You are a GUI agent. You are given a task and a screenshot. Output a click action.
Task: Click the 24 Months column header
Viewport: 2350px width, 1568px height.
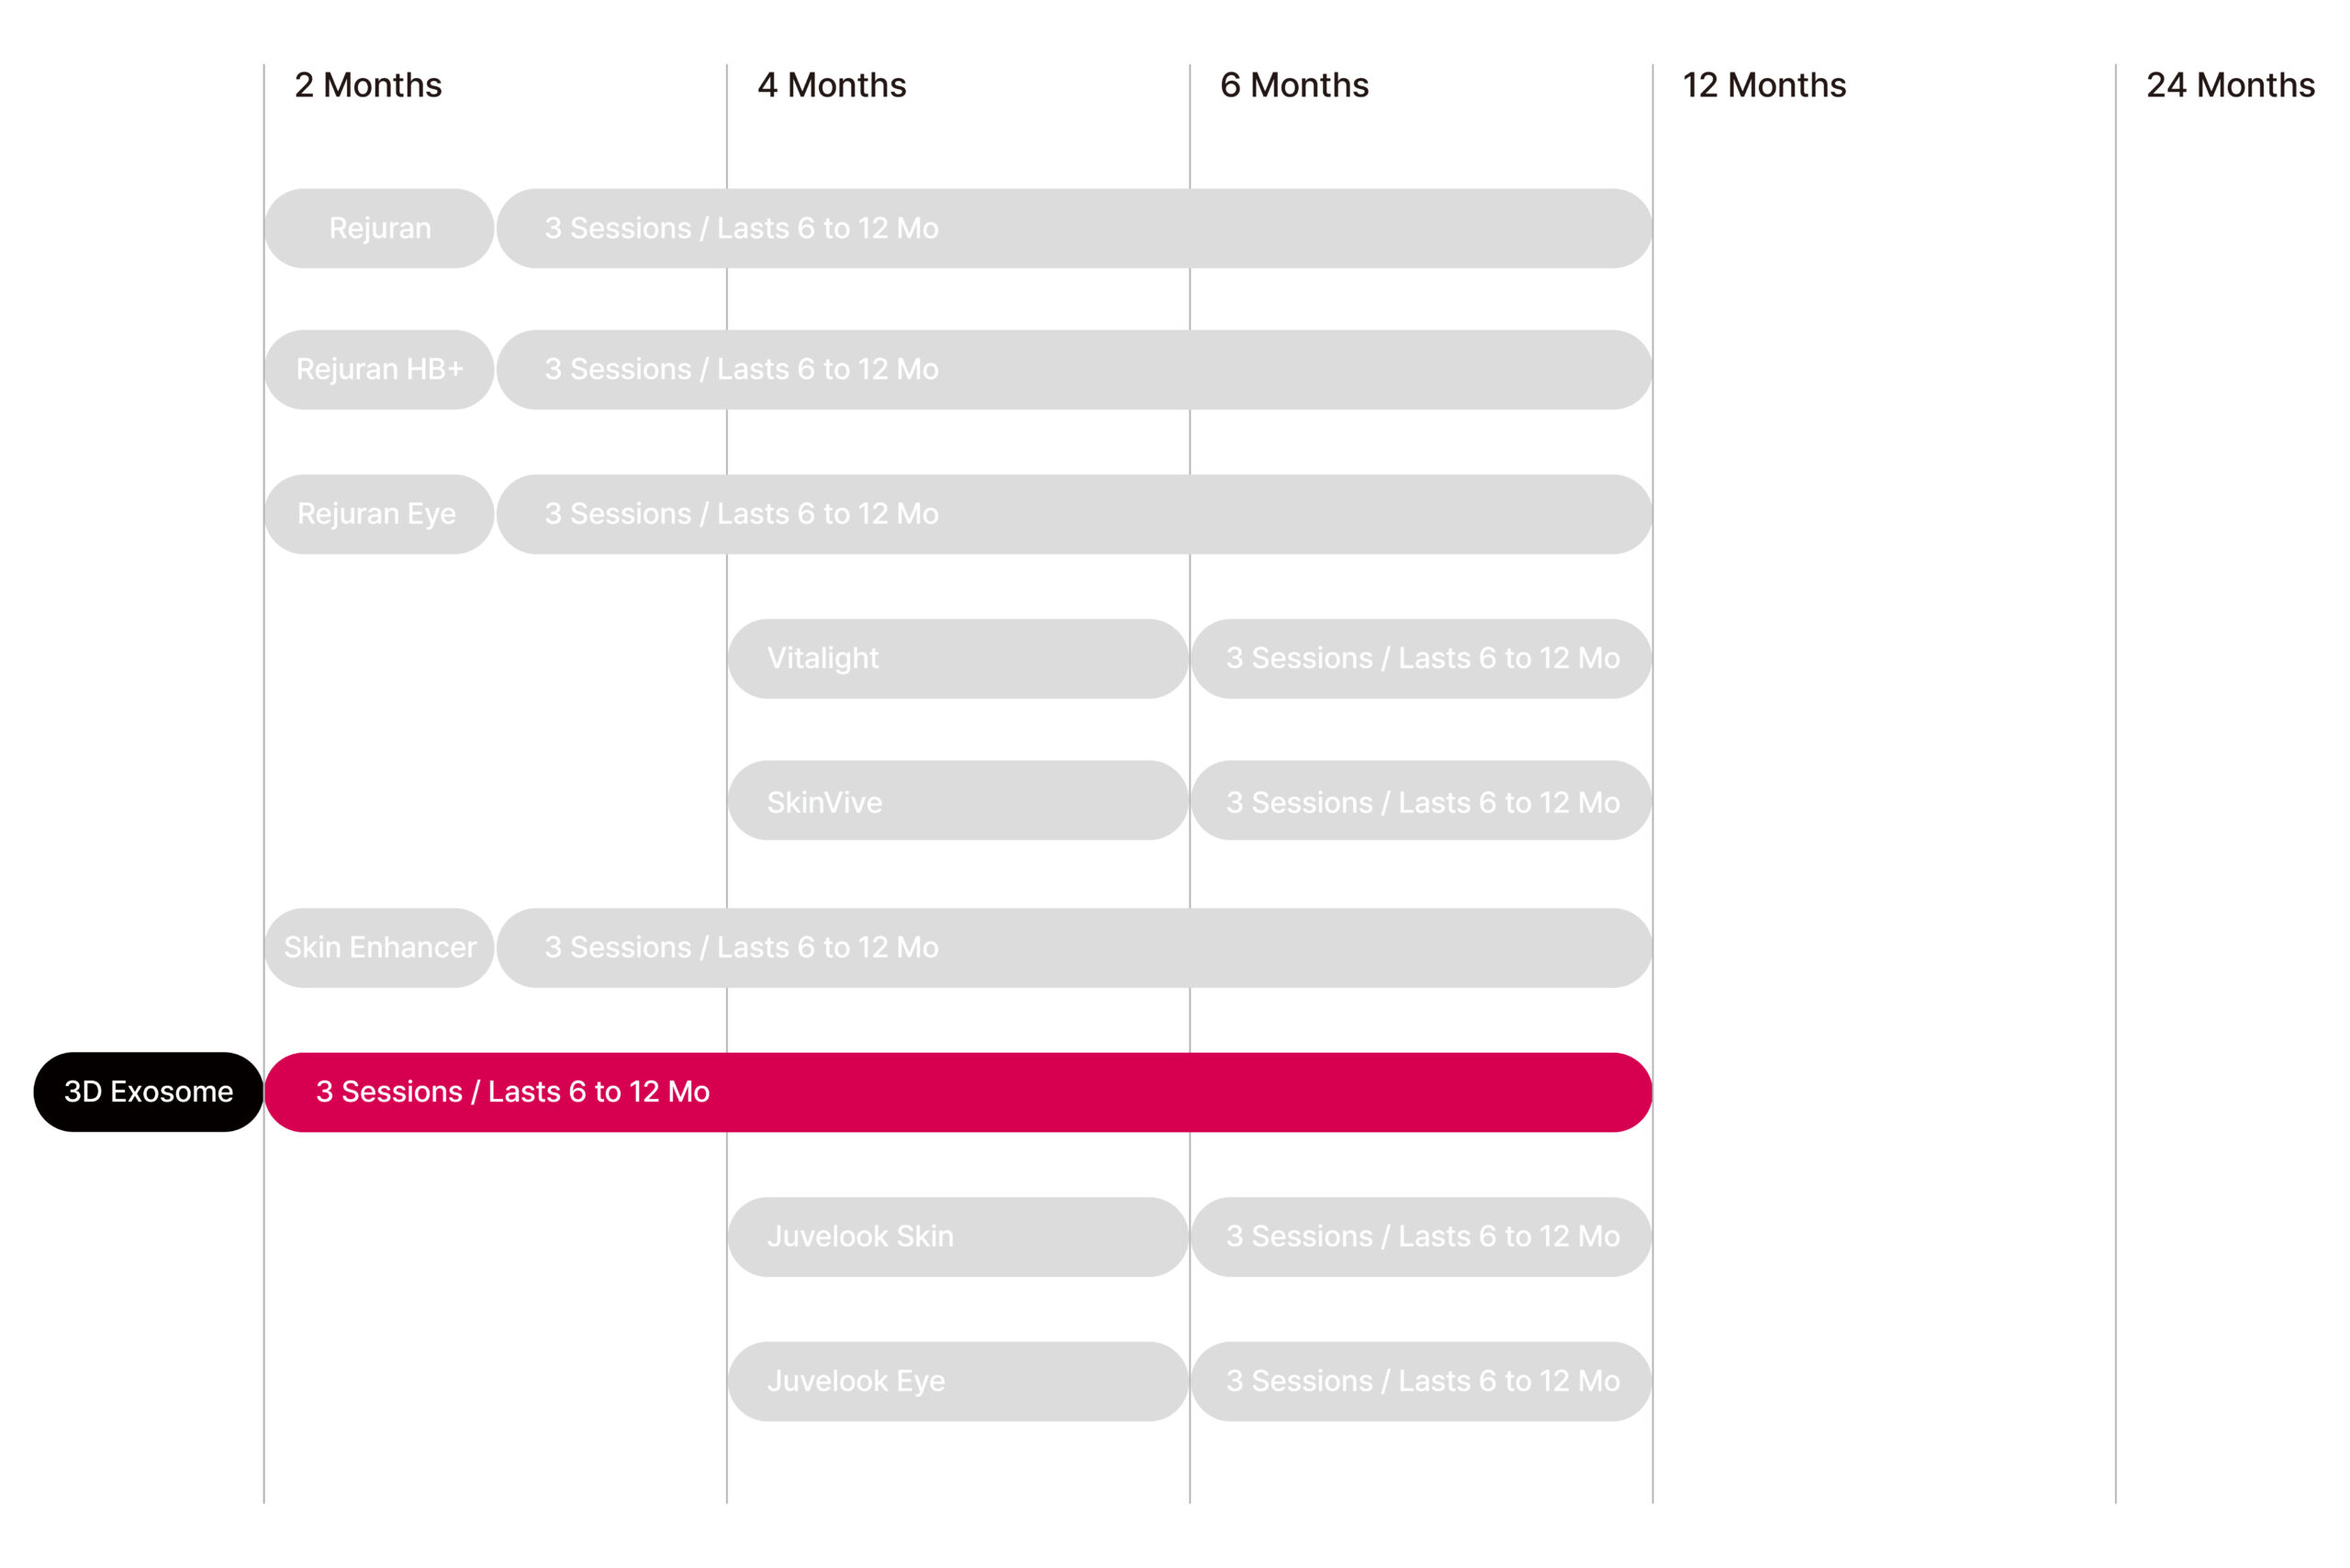(x=2230, y=85)
